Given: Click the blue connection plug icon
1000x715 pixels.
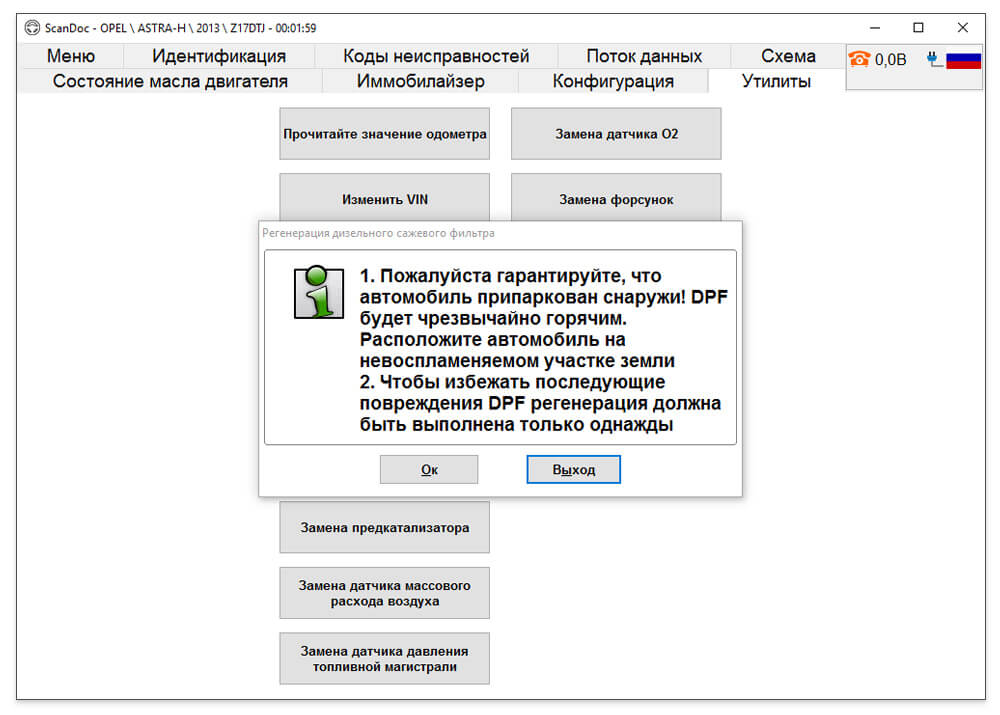Looking at the screenshot, I should coord(934,59).
